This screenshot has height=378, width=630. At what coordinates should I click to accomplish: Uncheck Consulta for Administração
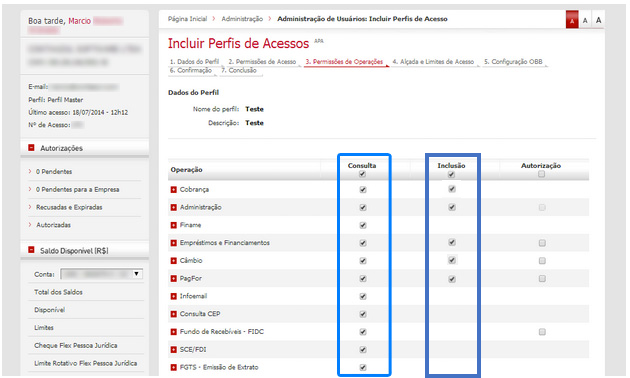363,207
